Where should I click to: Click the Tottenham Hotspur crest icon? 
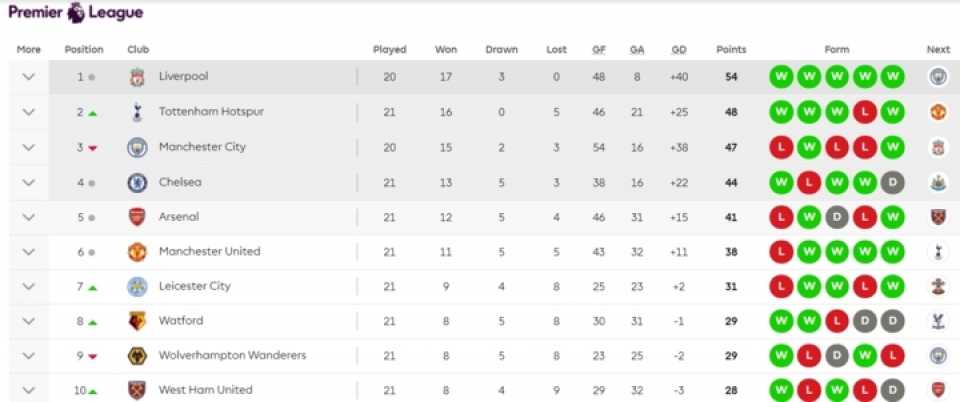click(137, 112)
